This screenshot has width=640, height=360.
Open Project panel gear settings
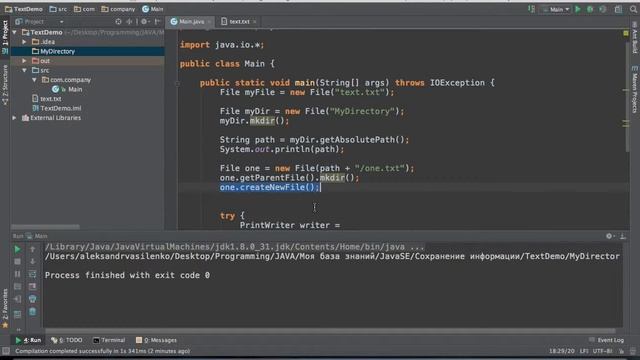(x=145, y=22)
